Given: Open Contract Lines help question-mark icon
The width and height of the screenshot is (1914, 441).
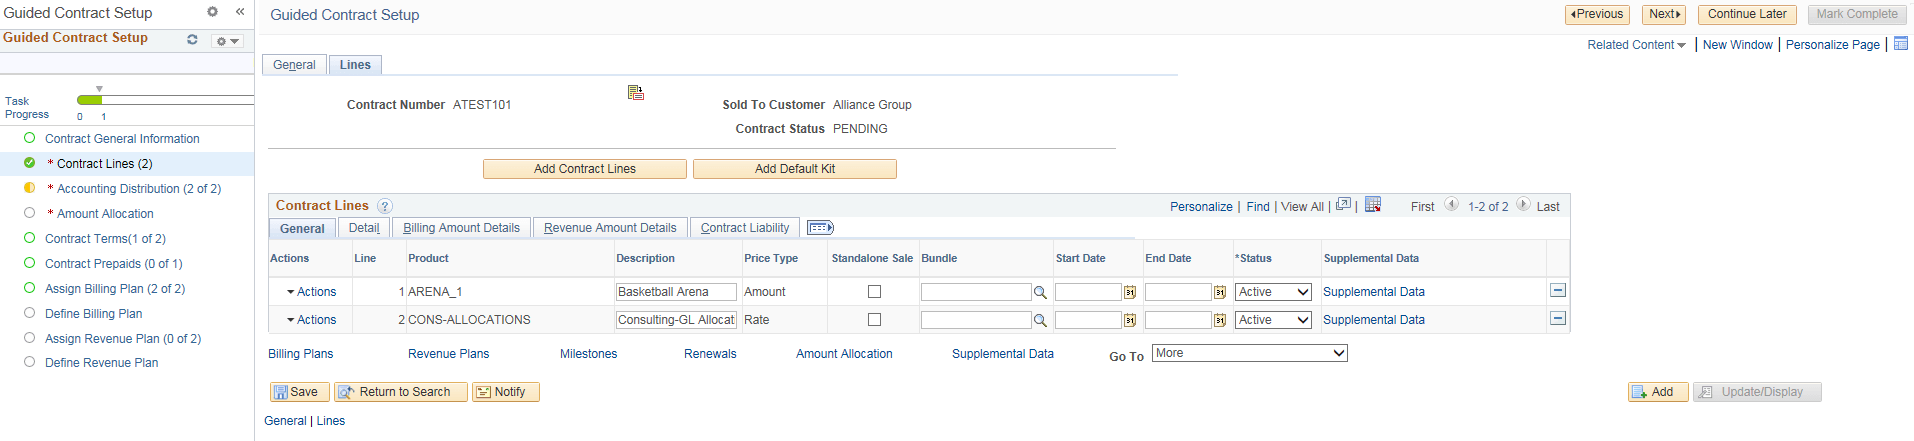Looking at the screenshot, I should (x=385, y=206).
